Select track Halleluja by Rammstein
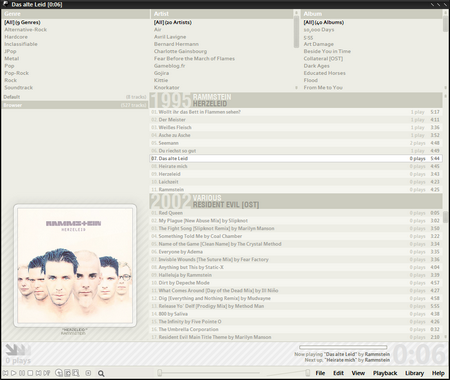 tap(296, 275)
